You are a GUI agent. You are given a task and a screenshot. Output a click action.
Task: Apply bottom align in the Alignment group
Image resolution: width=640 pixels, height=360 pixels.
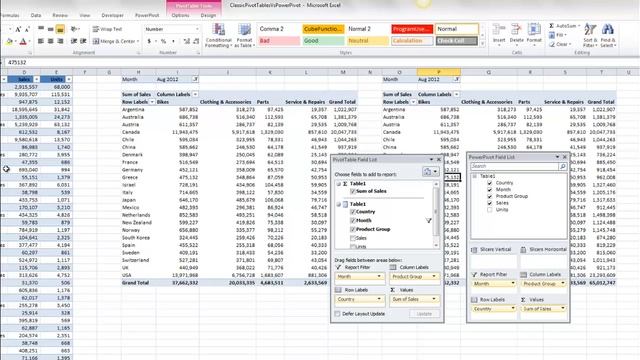click(x=60, y=29)
